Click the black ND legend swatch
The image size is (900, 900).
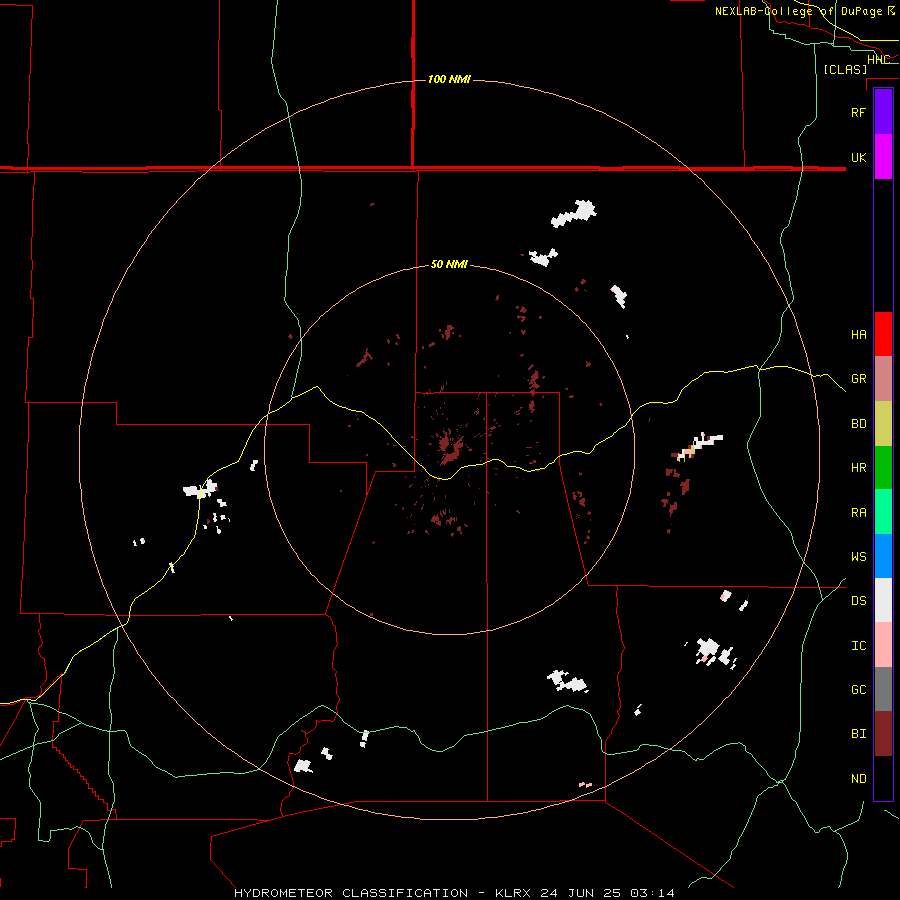point(883,778)
